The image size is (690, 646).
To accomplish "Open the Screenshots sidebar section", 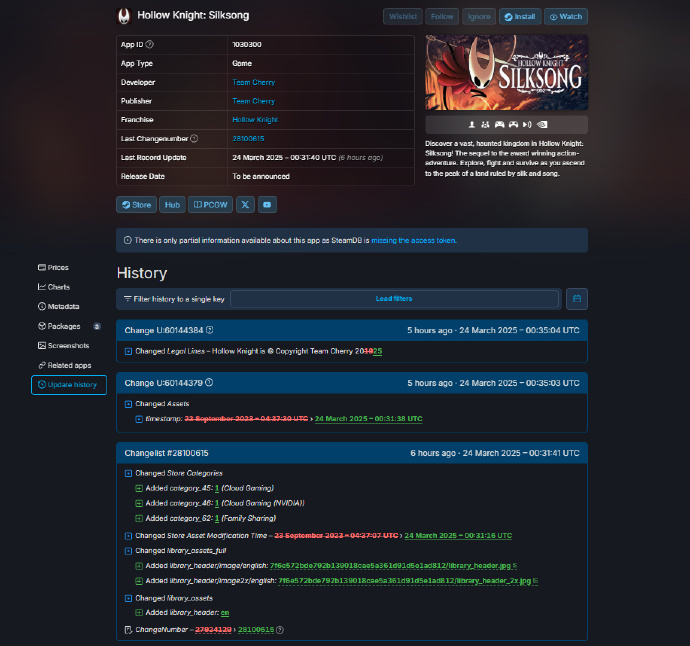I will pos(63,345).
